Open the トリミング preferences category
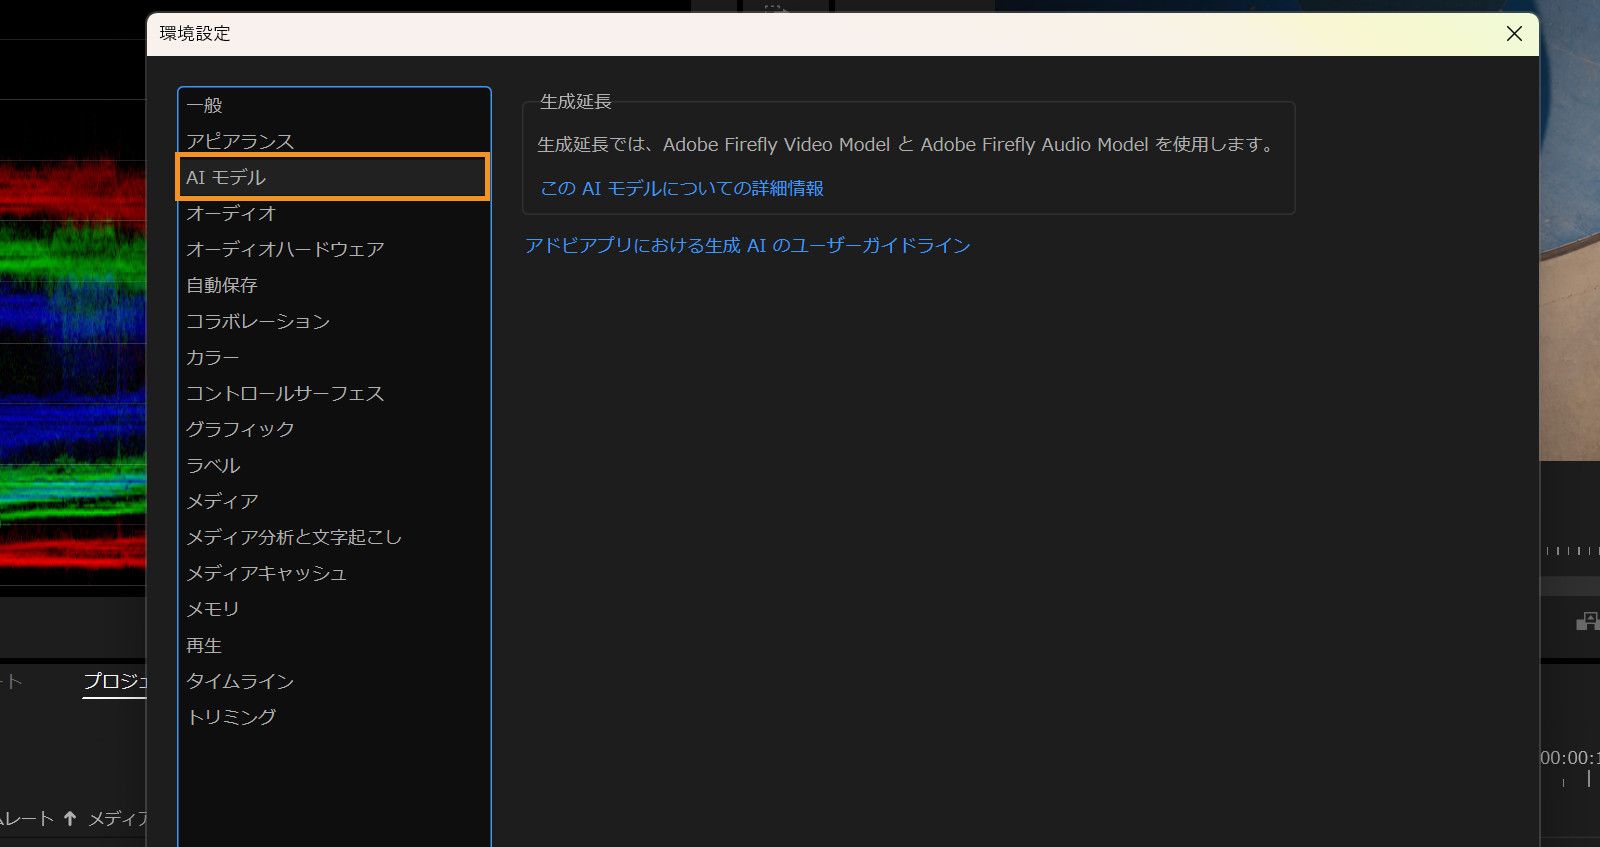The width and height of the screenshot is (1600, 847). pyautogui.click(x=334, y=717)
